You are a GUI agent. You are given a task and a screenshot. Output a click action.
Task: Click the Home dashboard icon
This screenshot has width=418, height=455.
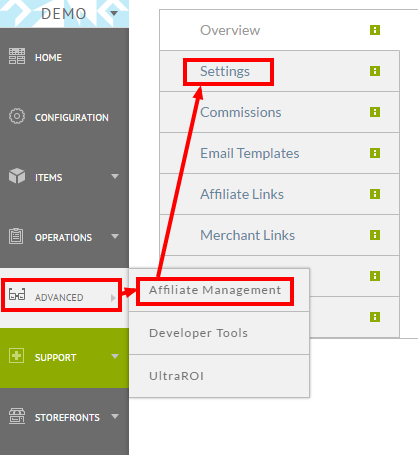pos(17,56)
